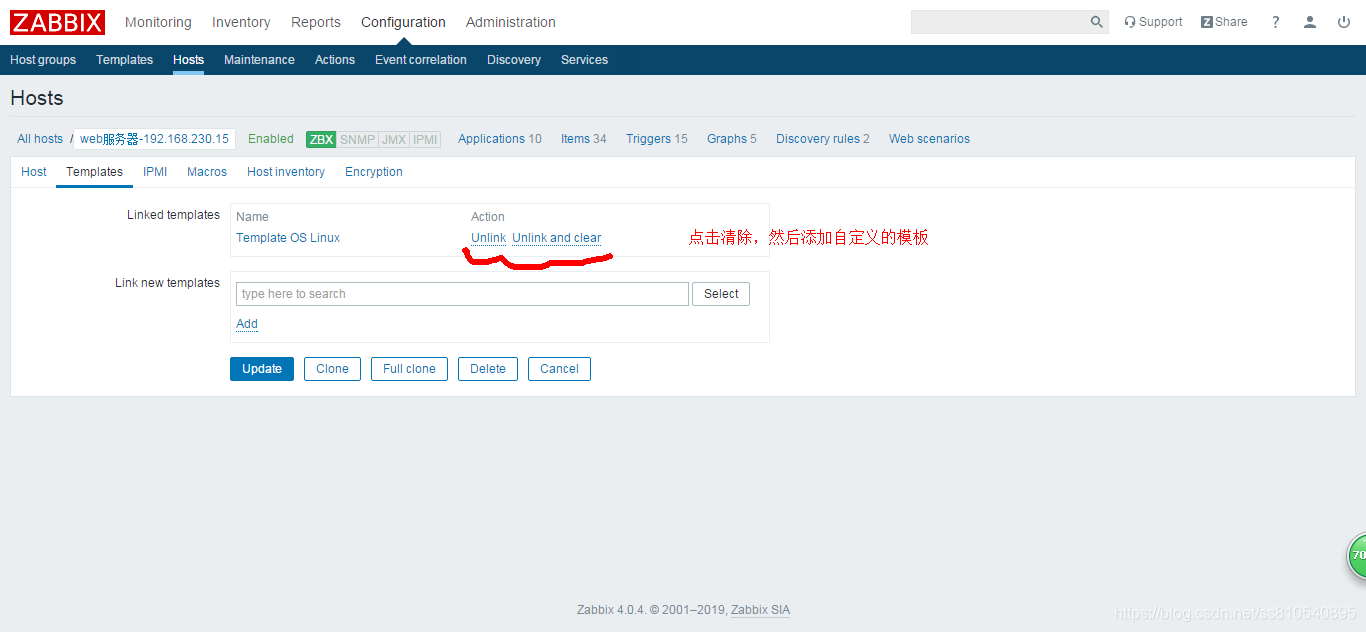Image resolution: width=1366 pixels, height=632 pixels.
Task: Open the Zabbix SIA footer link
Action: coord(760,610)
